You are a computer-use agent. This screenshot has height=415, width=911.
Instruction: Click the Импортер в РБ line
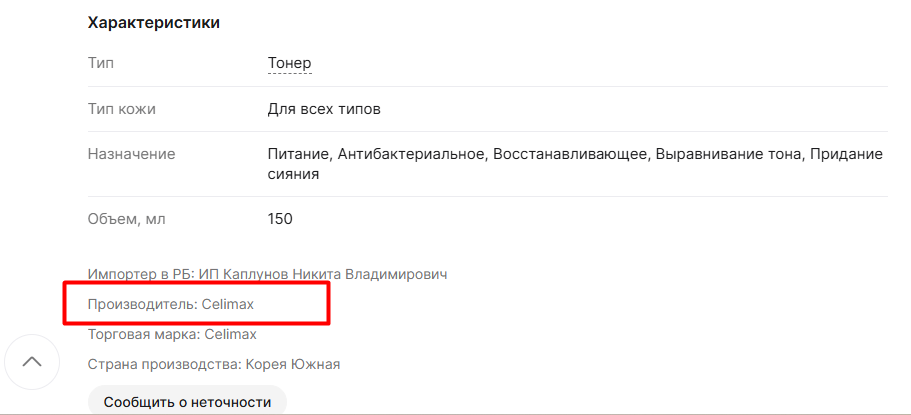tap(267, 274)
